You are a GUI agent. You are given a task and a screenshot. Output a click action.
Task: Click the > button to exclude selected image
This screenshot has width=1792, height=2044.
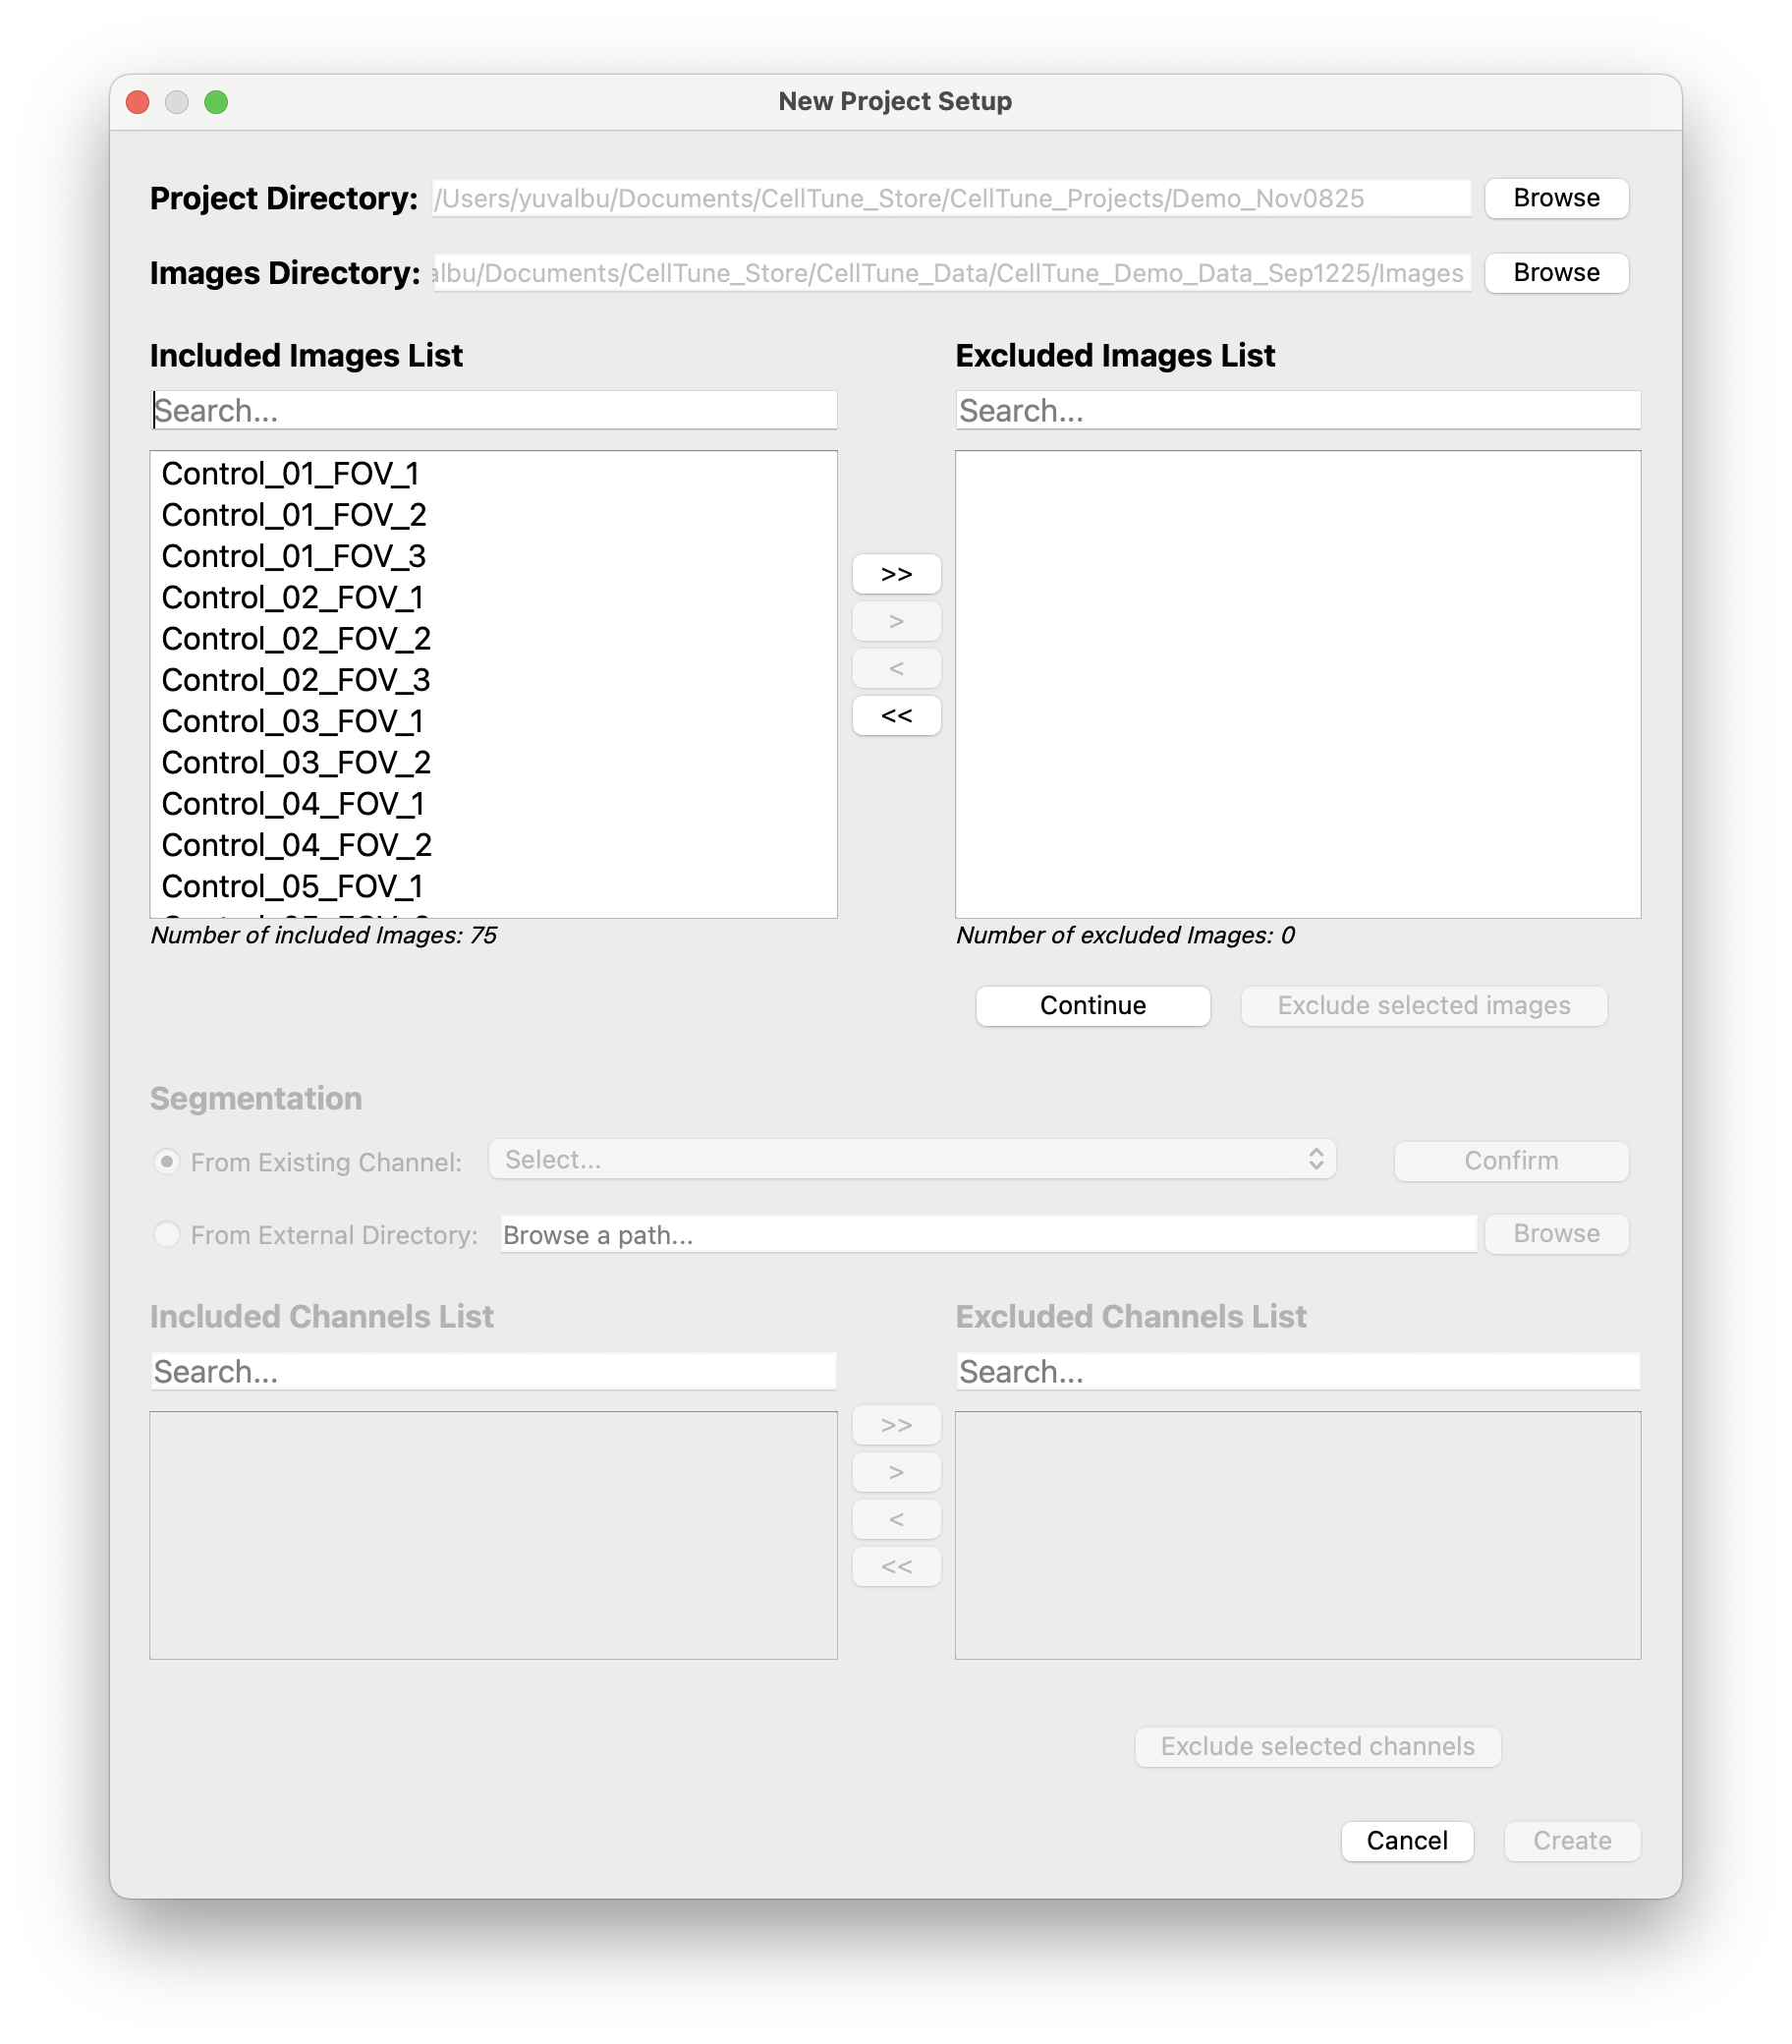(x=896, y=621)
